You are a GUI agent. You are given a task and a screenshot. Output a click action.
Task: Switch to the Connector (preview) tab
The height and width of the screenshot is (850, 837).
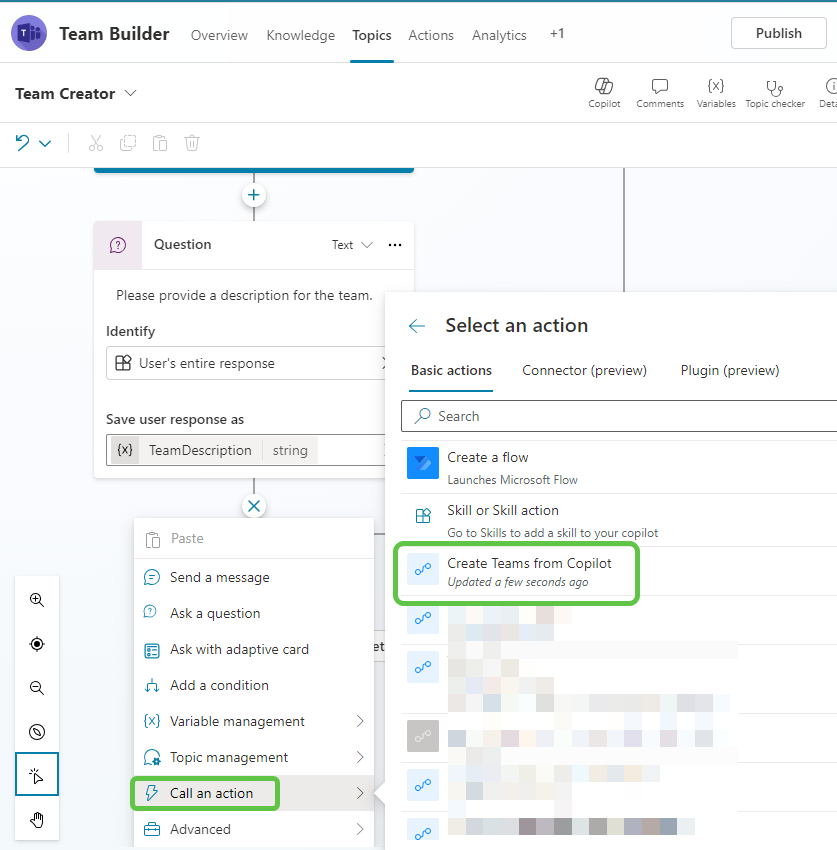[x=584, y=370]
